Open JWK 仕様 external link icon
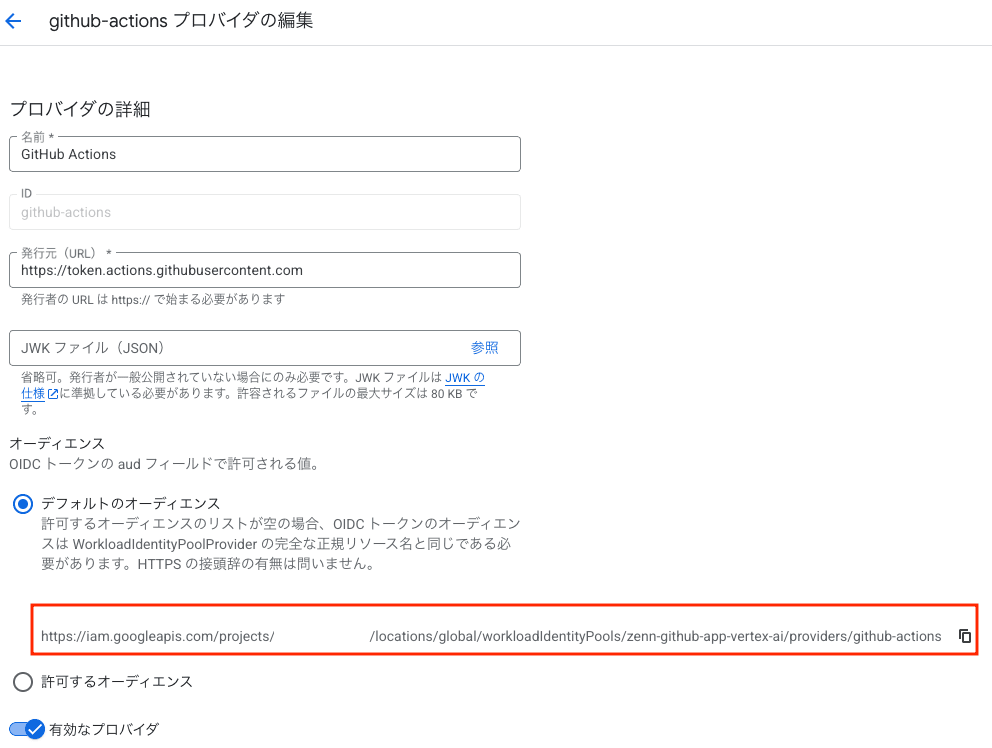Screen dimensions: 992x748 [x=53, y=394]
